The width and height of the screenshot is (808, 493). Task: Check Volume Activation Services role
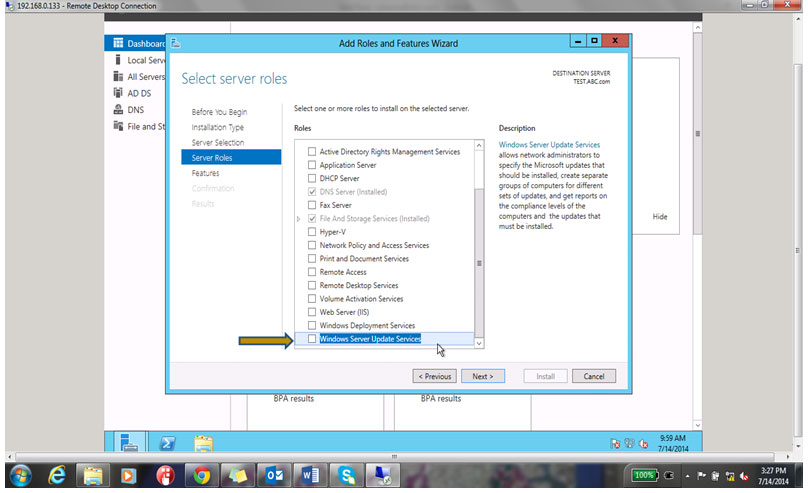point(312,299)
